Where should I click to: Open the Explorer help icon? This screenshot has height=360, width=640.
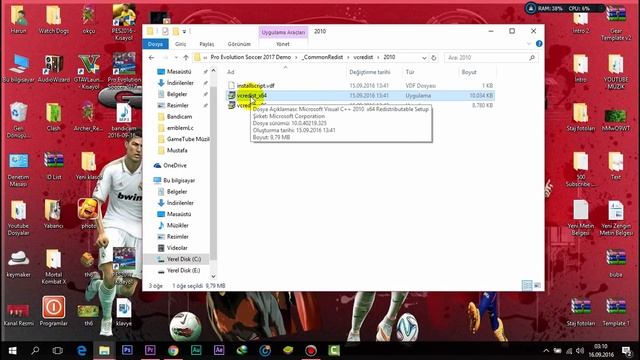[x=539, y=44]
